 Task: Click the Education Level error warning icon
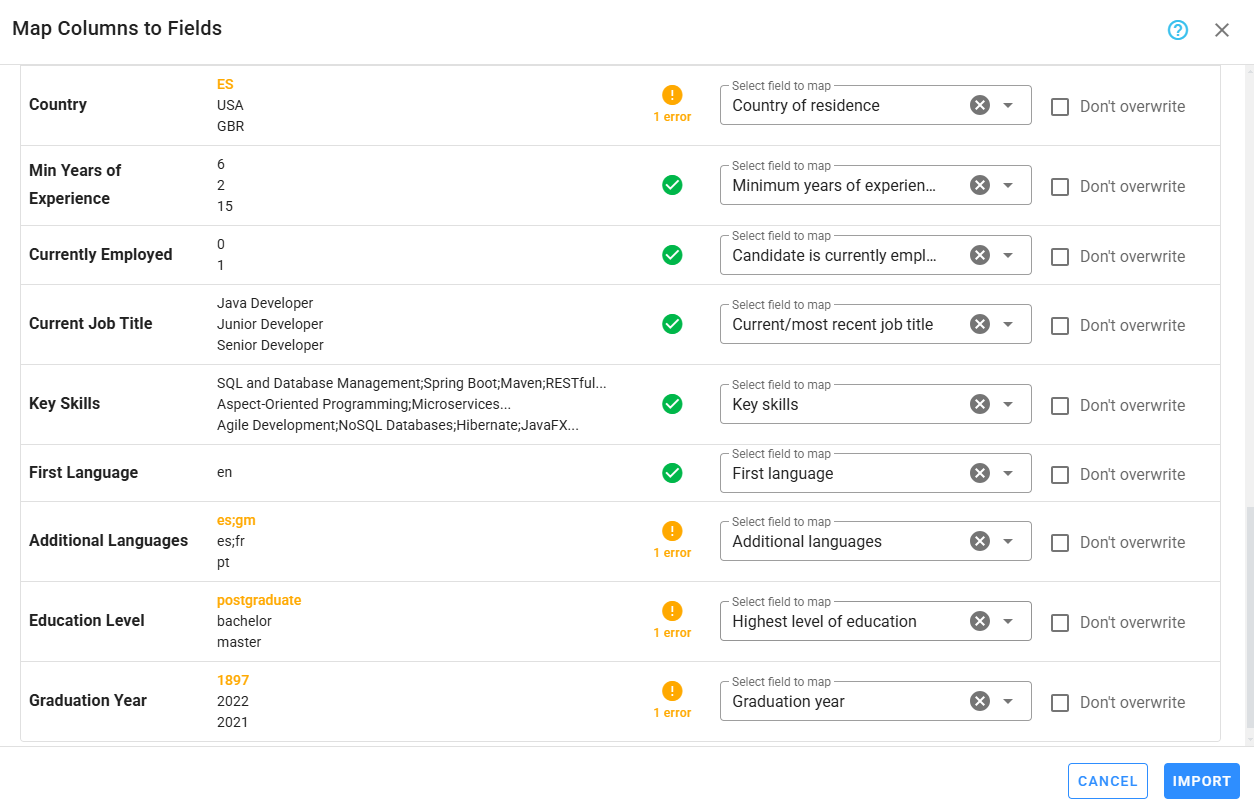tap(672, 611)
